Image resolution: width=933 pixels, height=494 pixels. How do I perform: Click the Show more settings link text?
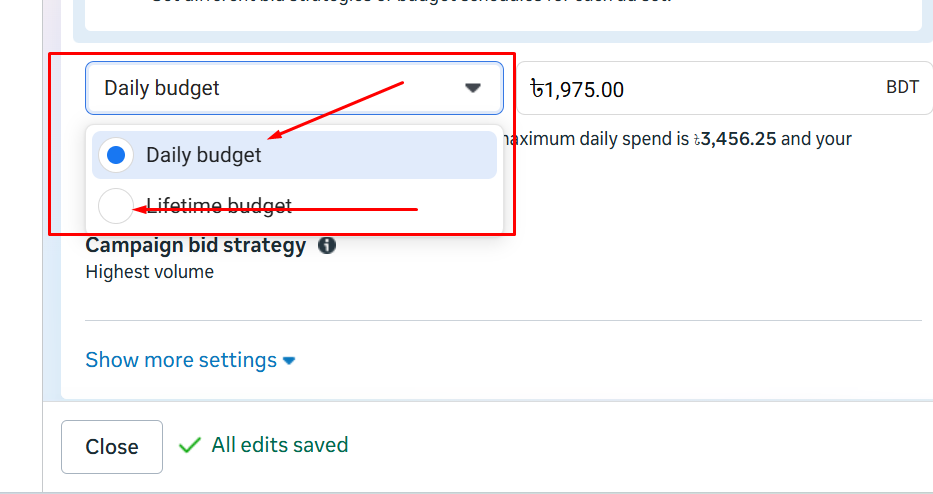click(181, 360)
